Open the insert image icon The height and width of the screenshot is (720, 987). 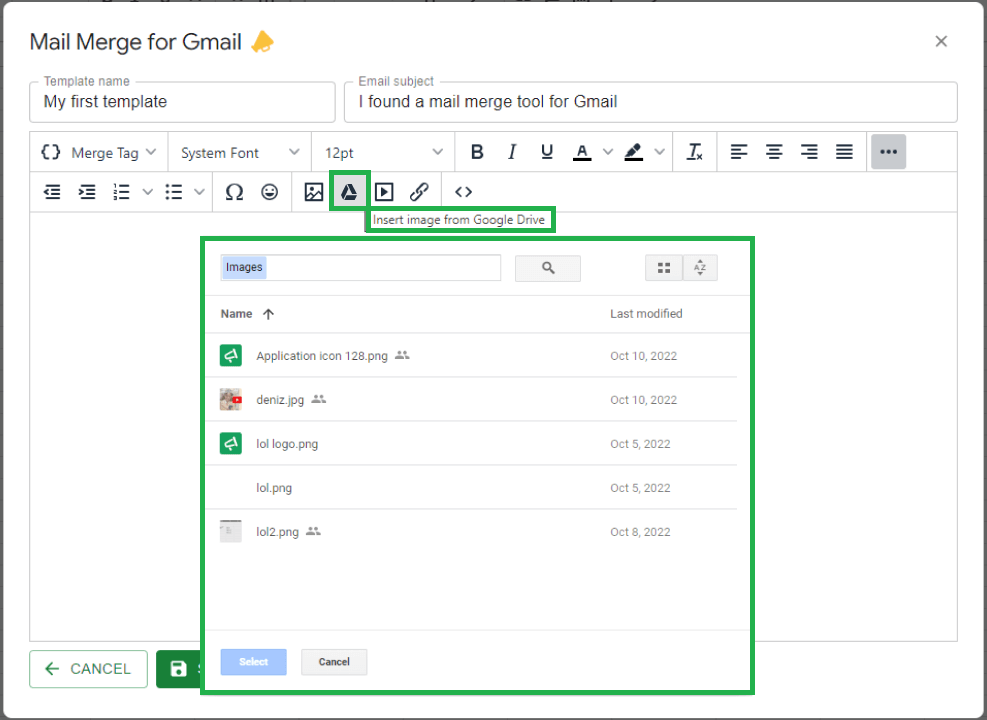313,192
